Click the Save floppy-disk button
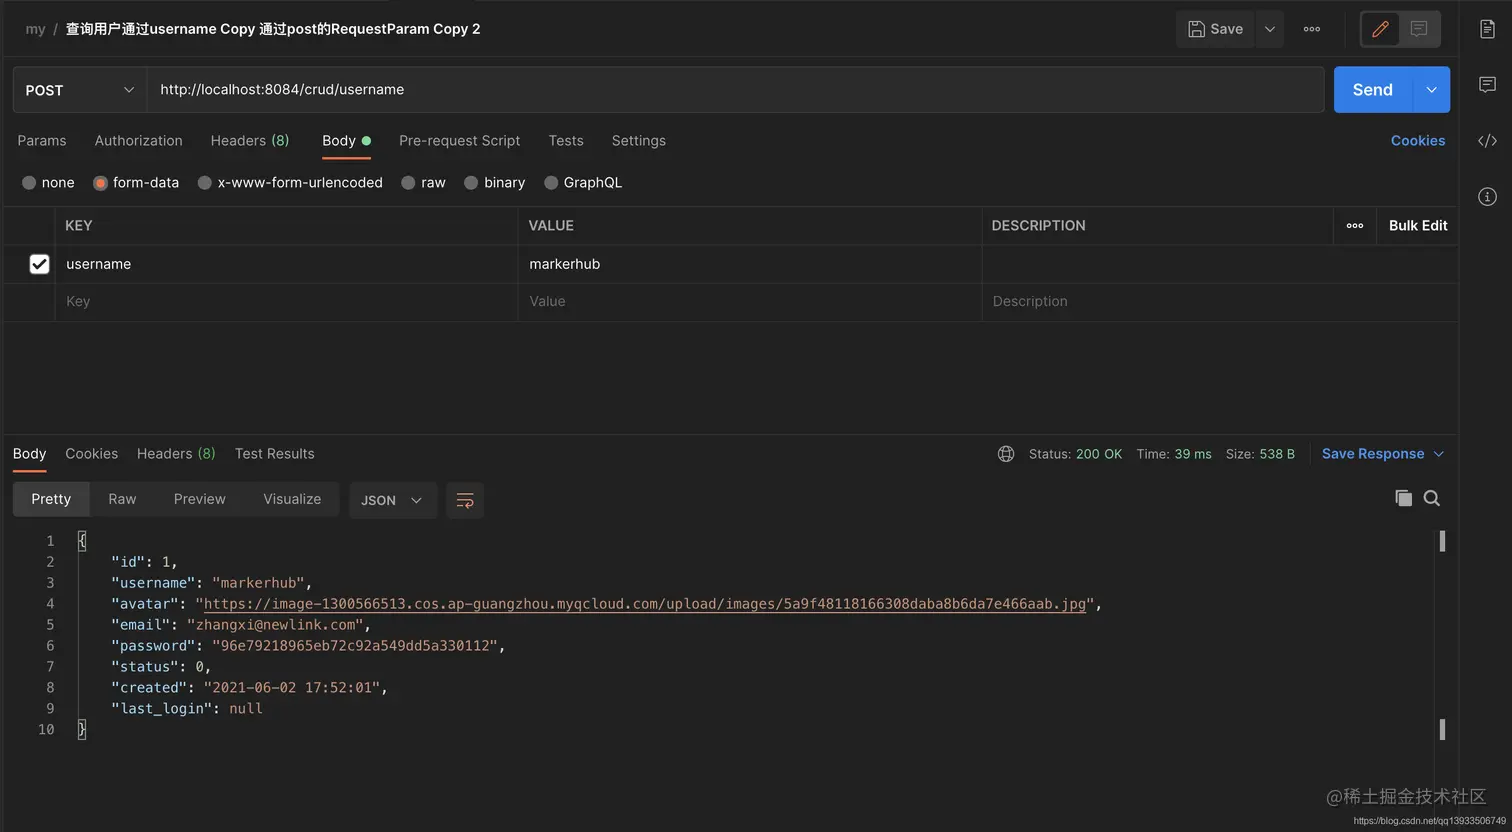The image size is (1512, 832). click(1215, 29)
